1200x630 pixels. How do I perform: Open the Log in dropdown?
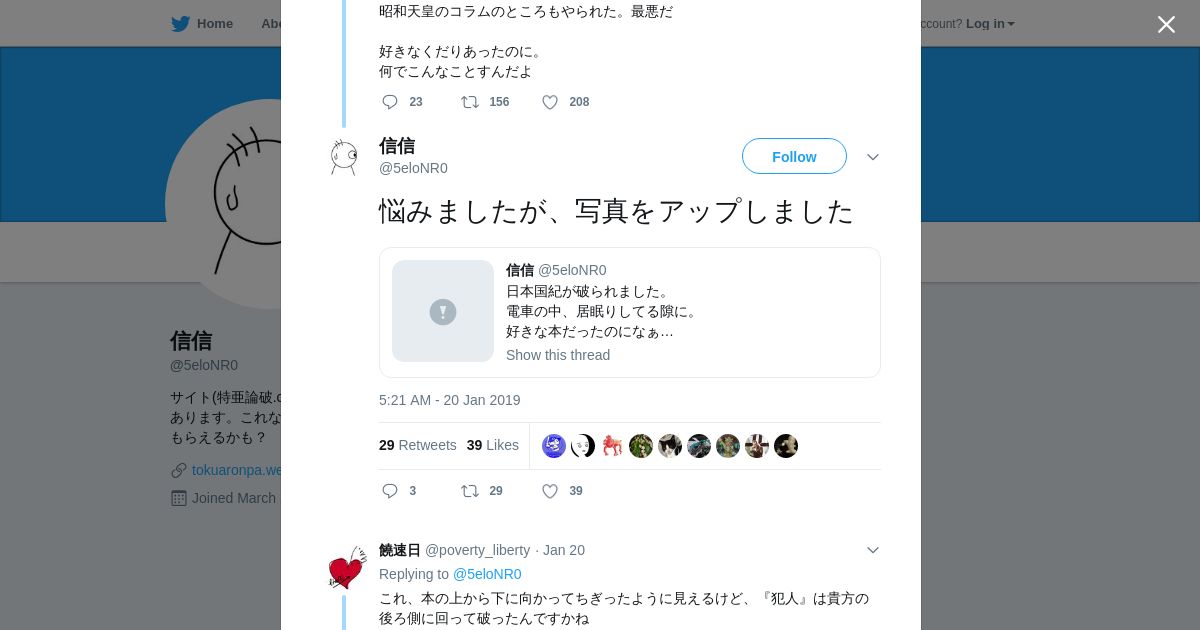coord(990,24)
